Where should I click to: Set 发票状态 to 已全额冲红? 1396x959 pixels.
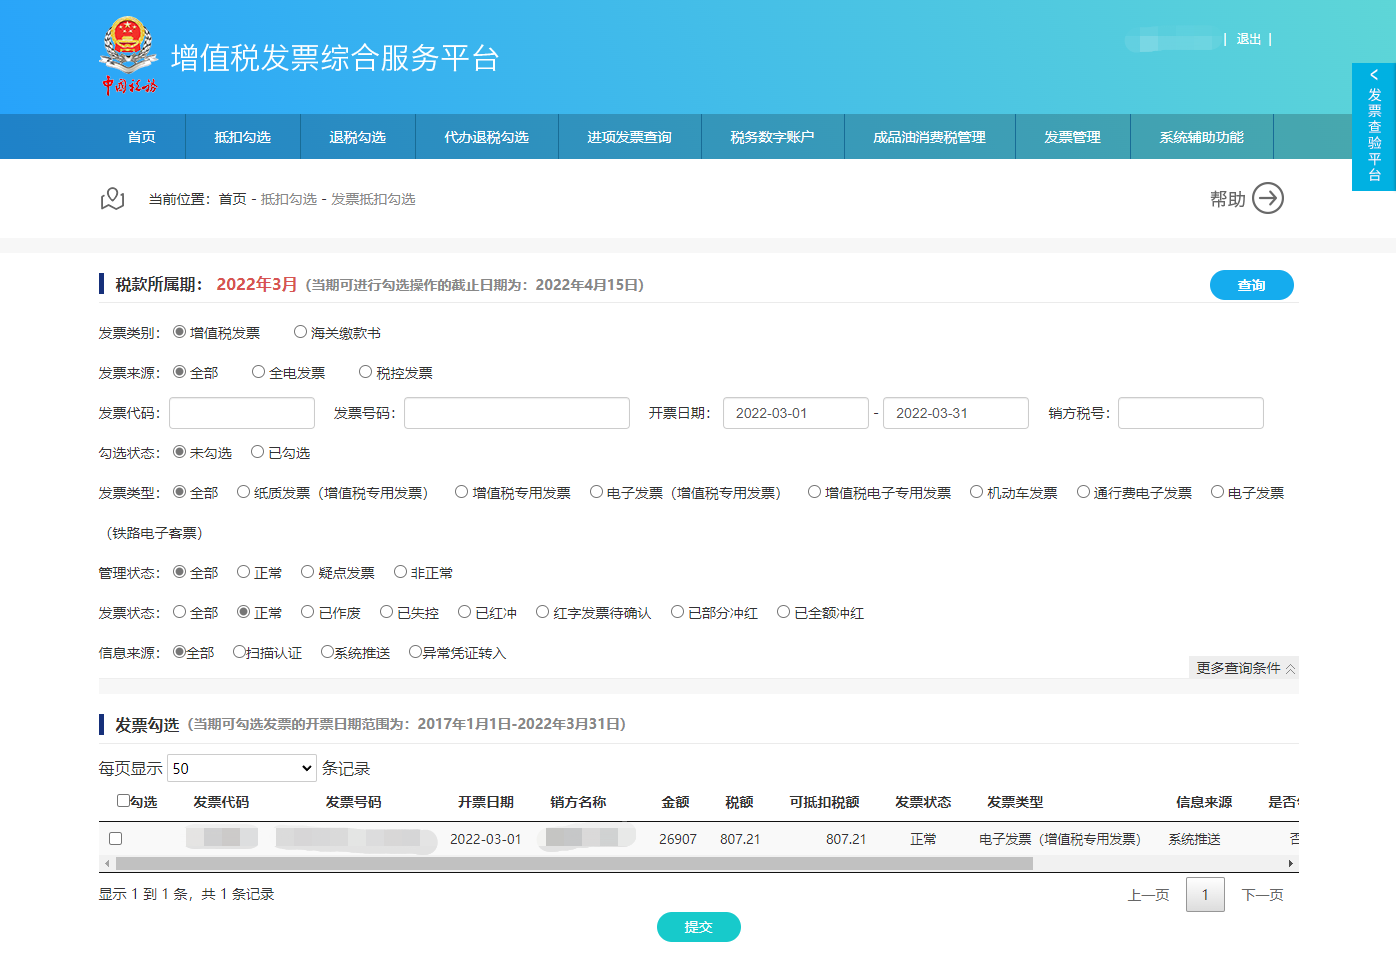tap(783, 612)
